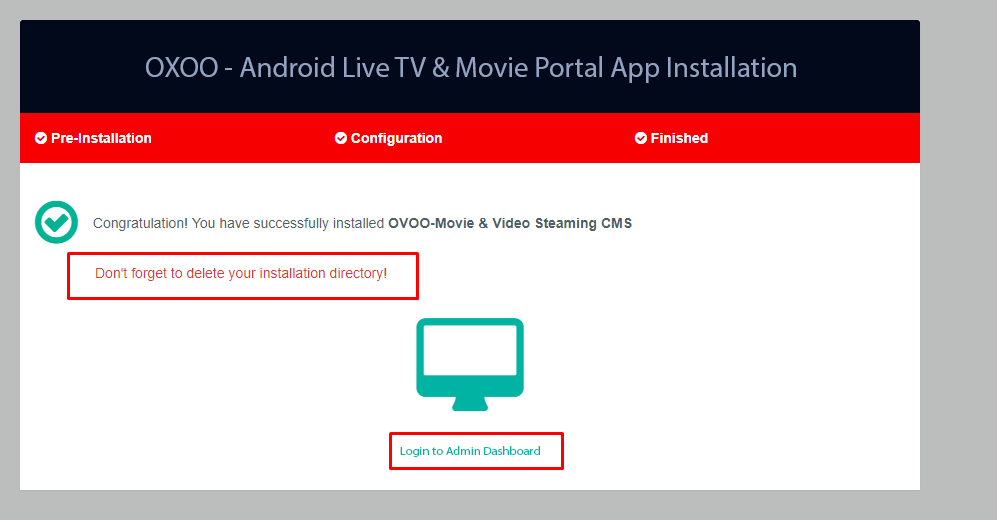Viewport: 997px width, 520px height.
Task: Click the checkmark icon beside Pre-Installation
Action: (x=41, y=138)
